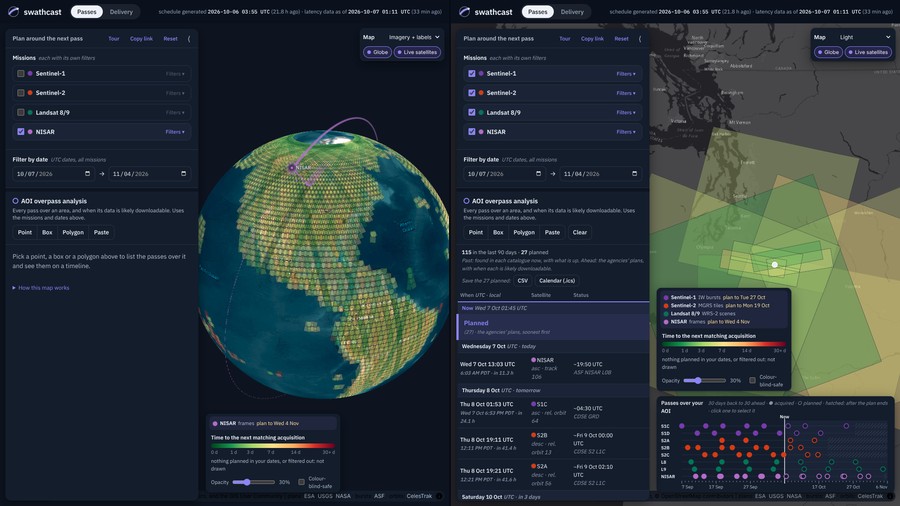Uncheck NISAR mission in right window
This screenshot has height=506, width=900.
(472, 132)
